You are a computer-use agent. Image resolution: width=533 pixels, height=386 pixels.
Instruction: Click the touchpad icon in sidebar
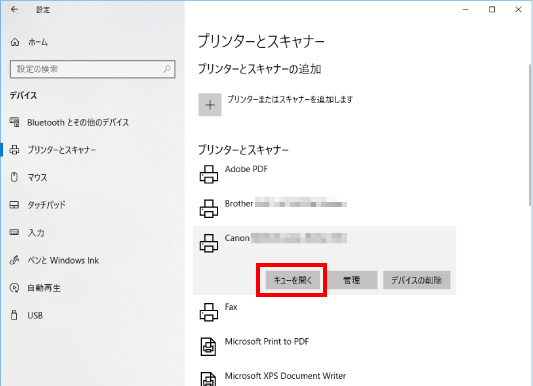pos(14,205)
